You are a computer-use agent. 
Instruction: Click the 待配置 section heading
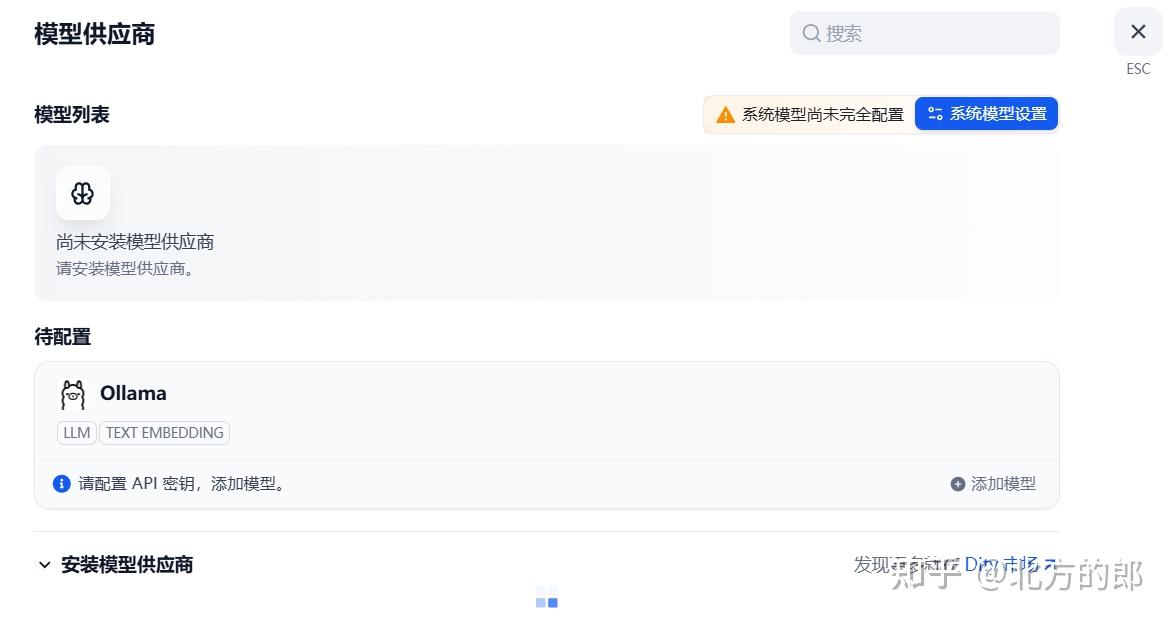pos(61,337)
